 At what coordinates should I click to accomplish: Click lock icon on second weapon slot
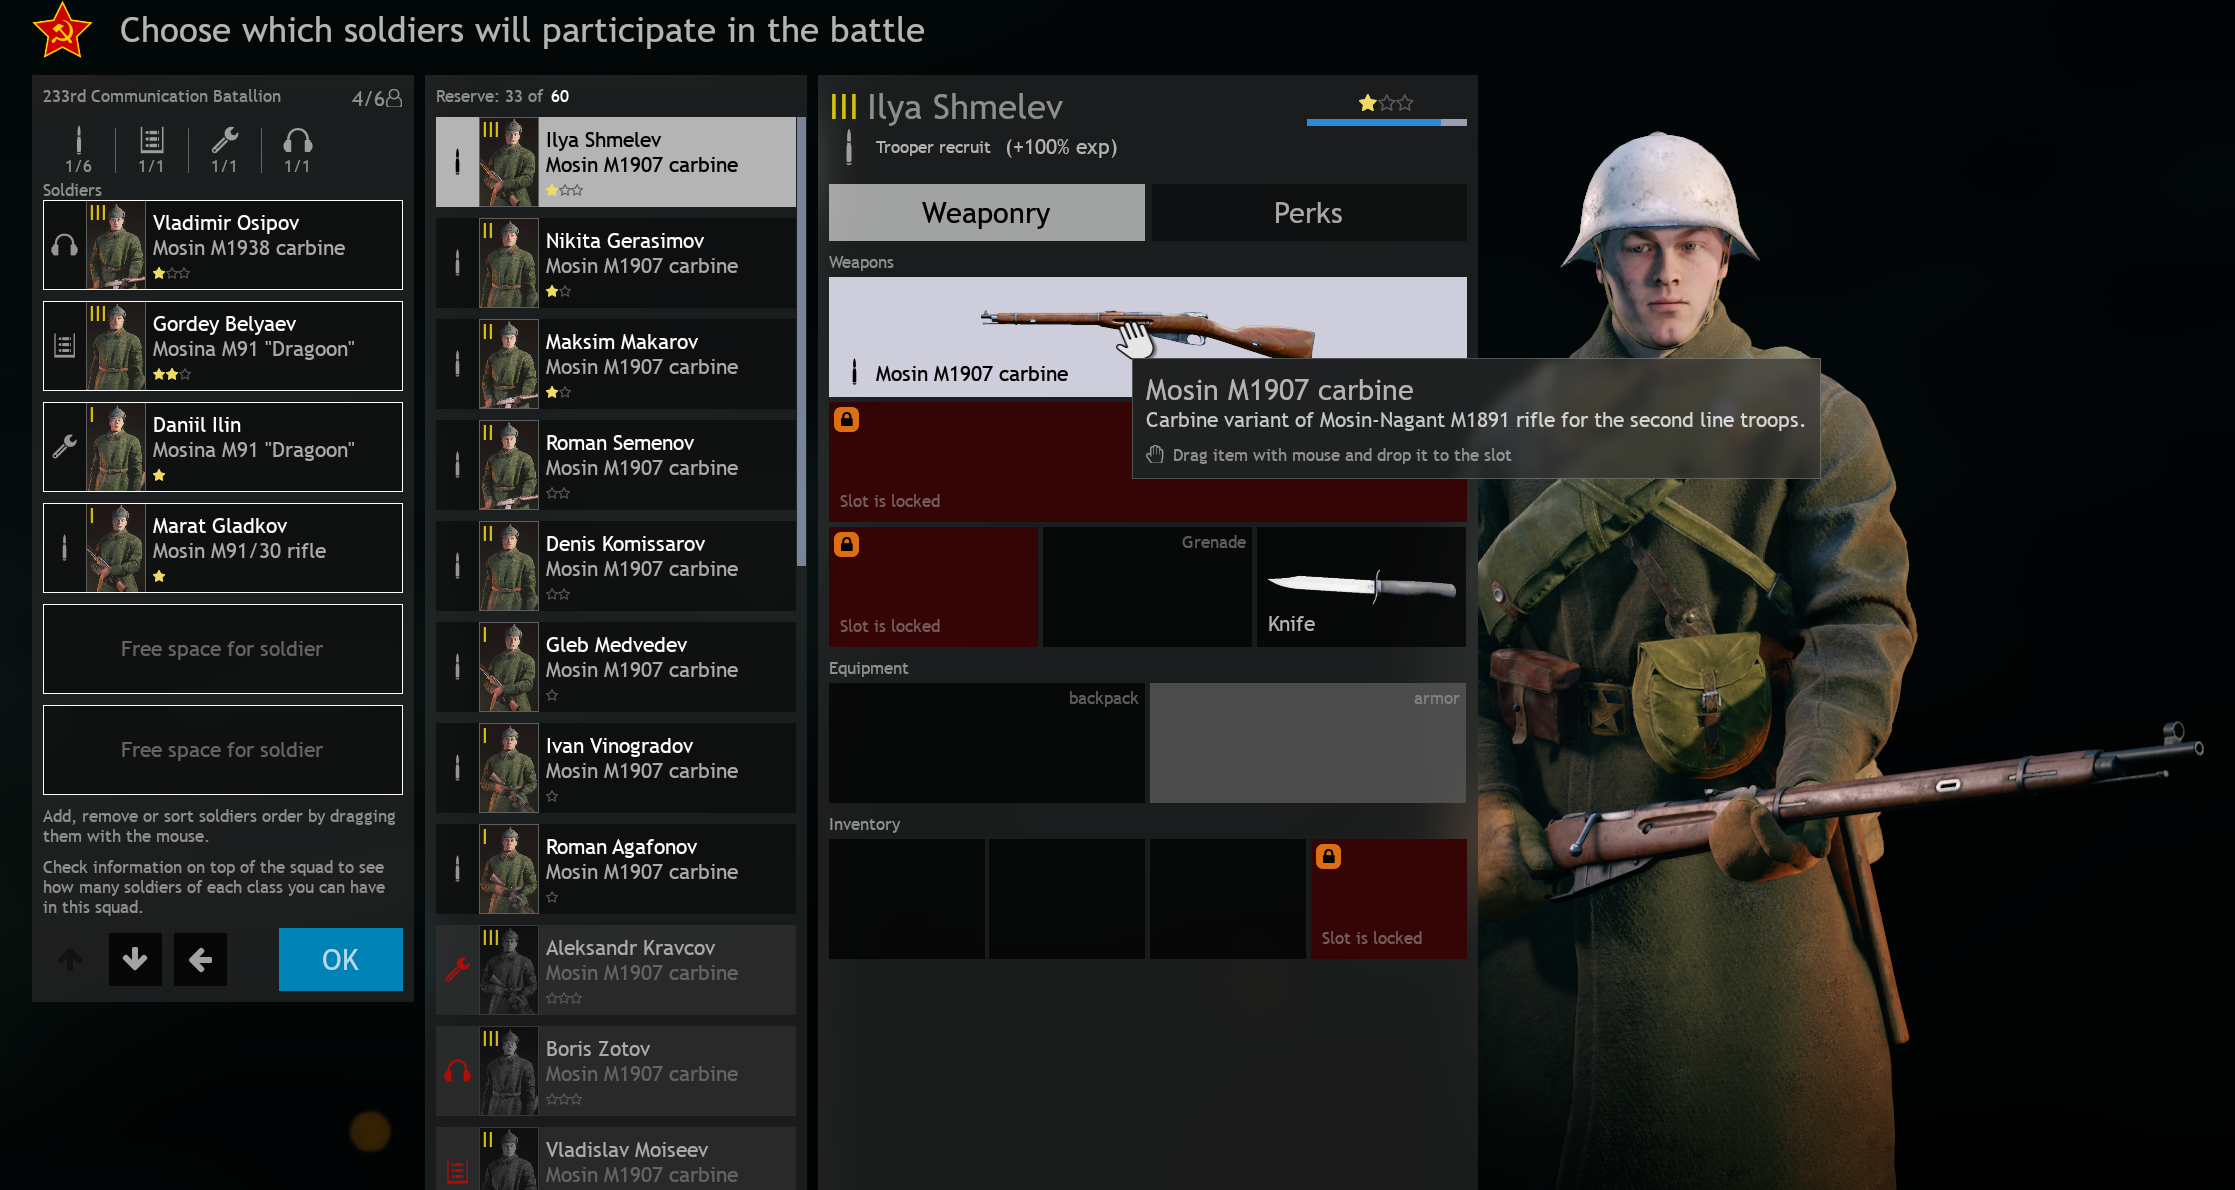(847, 419)
